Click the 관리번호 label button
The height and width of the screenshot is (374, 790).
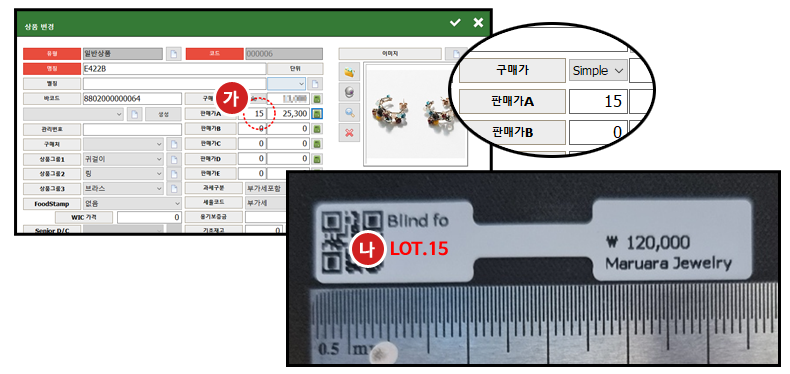pos(52,130)
